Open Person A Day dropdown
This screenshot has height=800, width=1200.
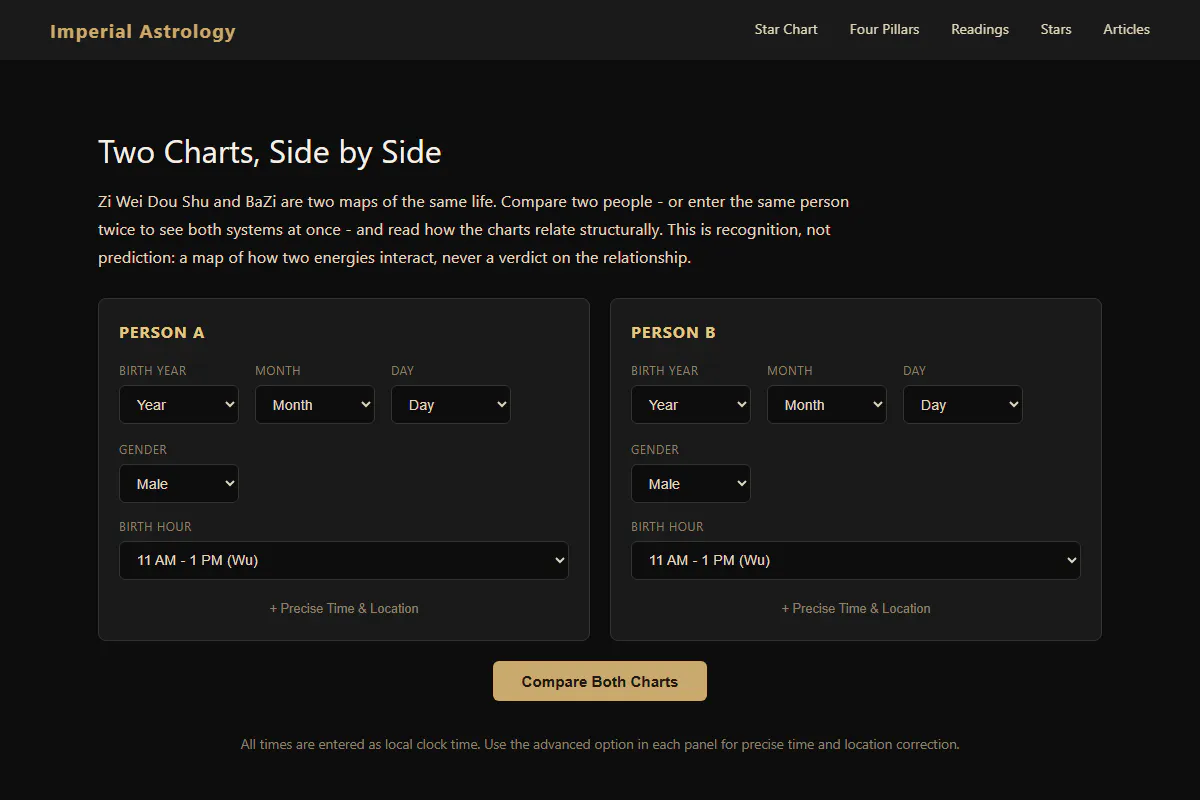(451, 405)
